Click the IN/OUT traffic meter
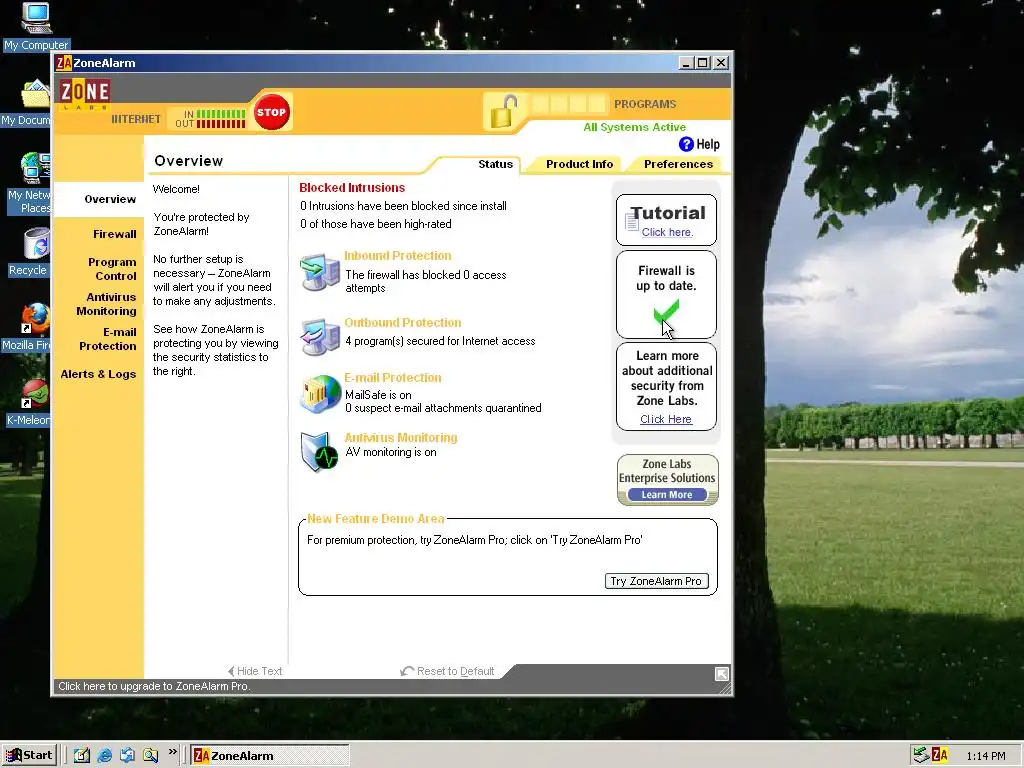Viewport: 1024px width, 768px height. click(210, 119)
